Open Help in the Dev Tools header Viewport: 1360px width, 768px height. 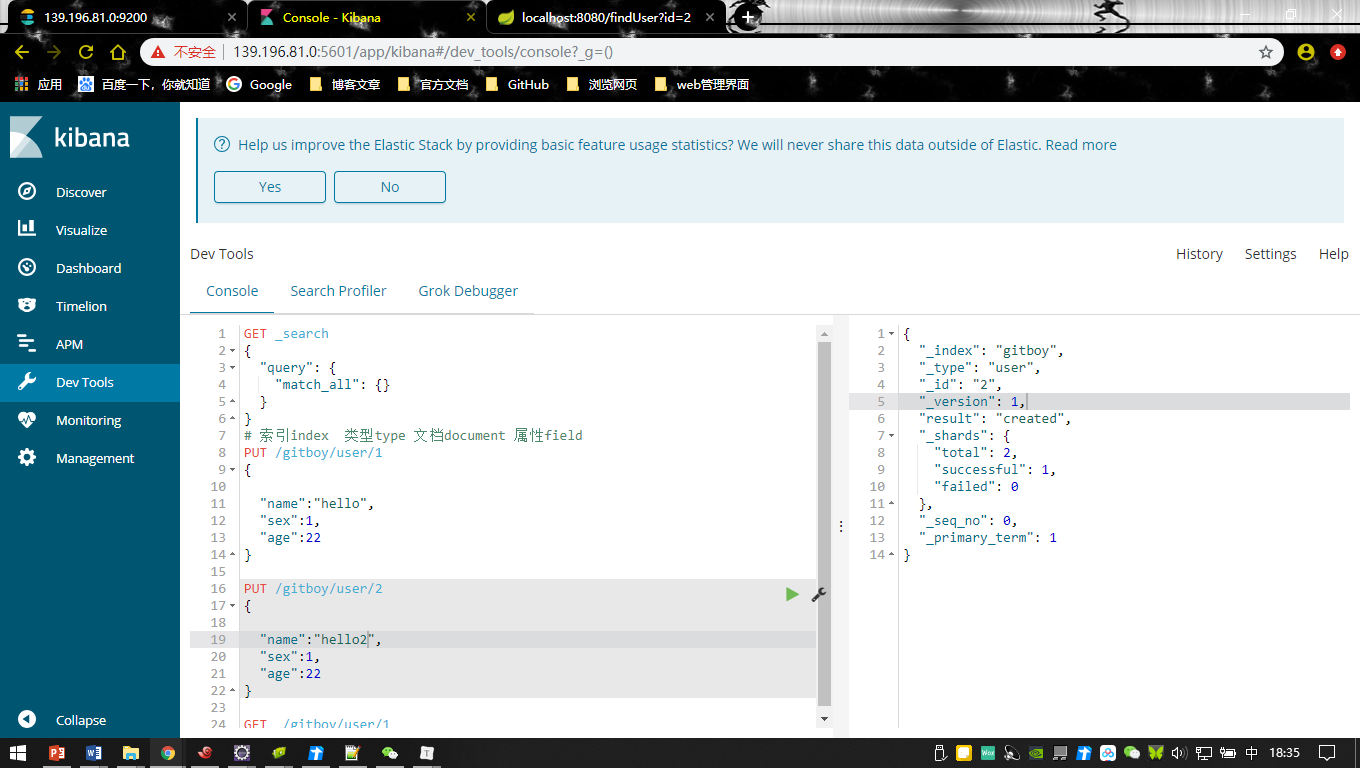coord(1333,254)
